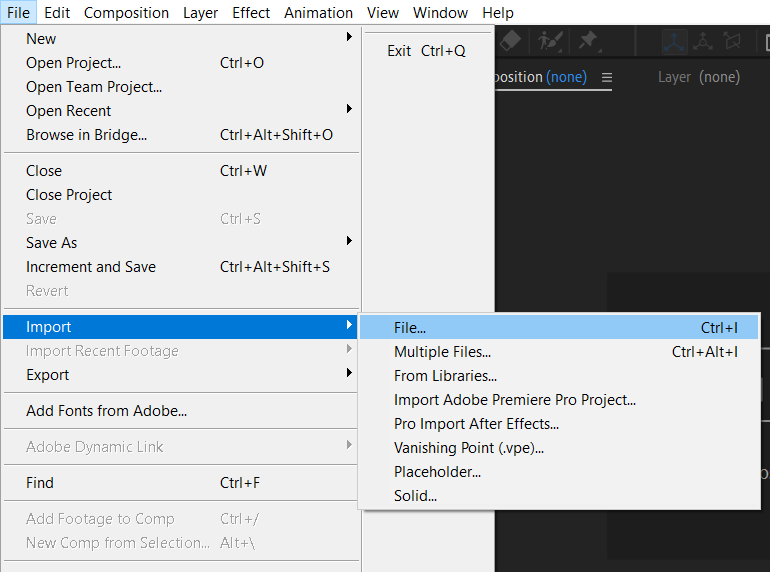The width and height of the screenshot is (770, 572).
Task: Open the Export submenu
Action: [349, 374]
